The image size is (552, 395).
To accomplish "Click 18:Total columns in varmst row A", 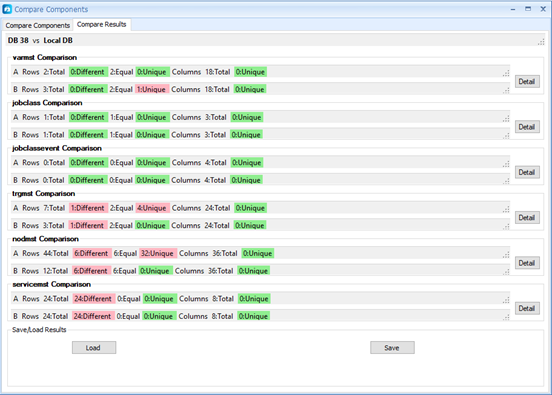I will [218, 72].
